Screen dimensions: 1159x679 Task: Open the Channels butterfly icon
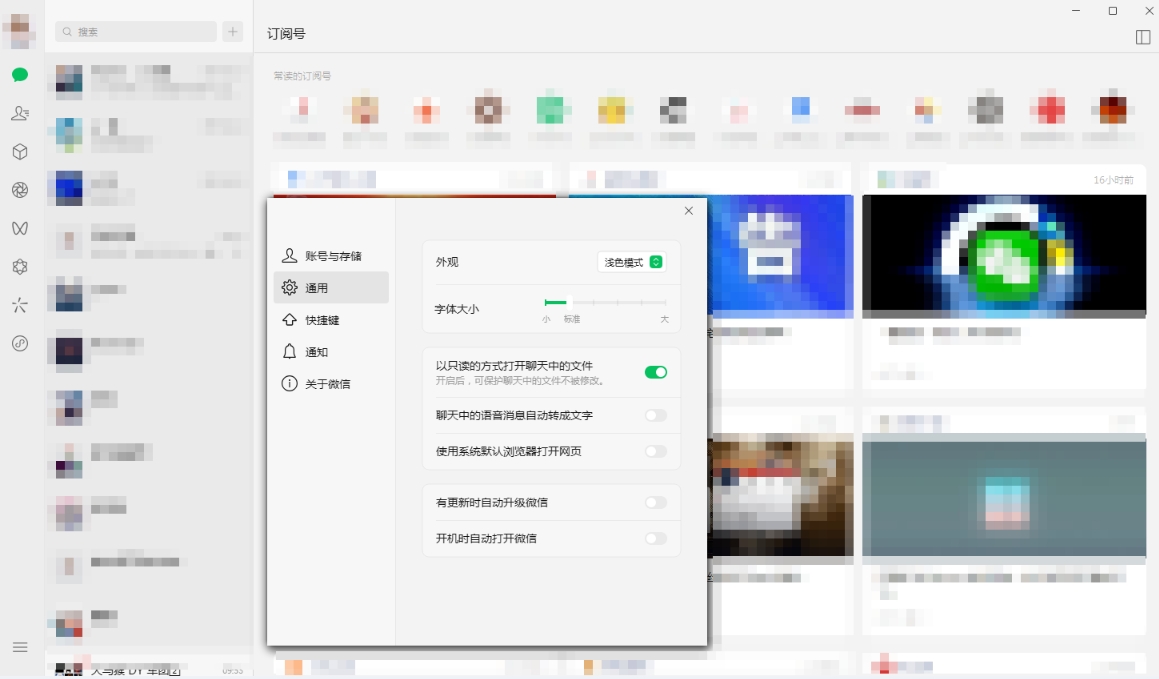click(20, 228)
